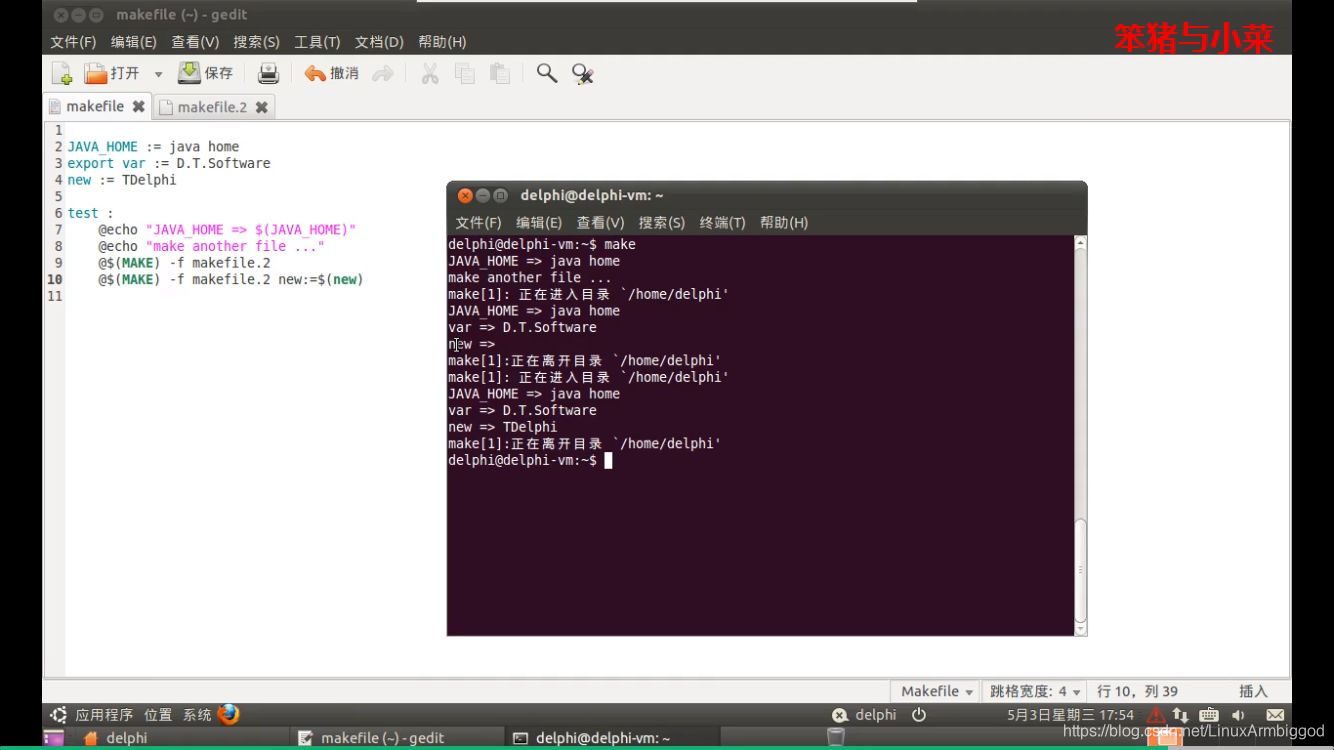Open gedit 帮助(H) menu

point(442,42)
